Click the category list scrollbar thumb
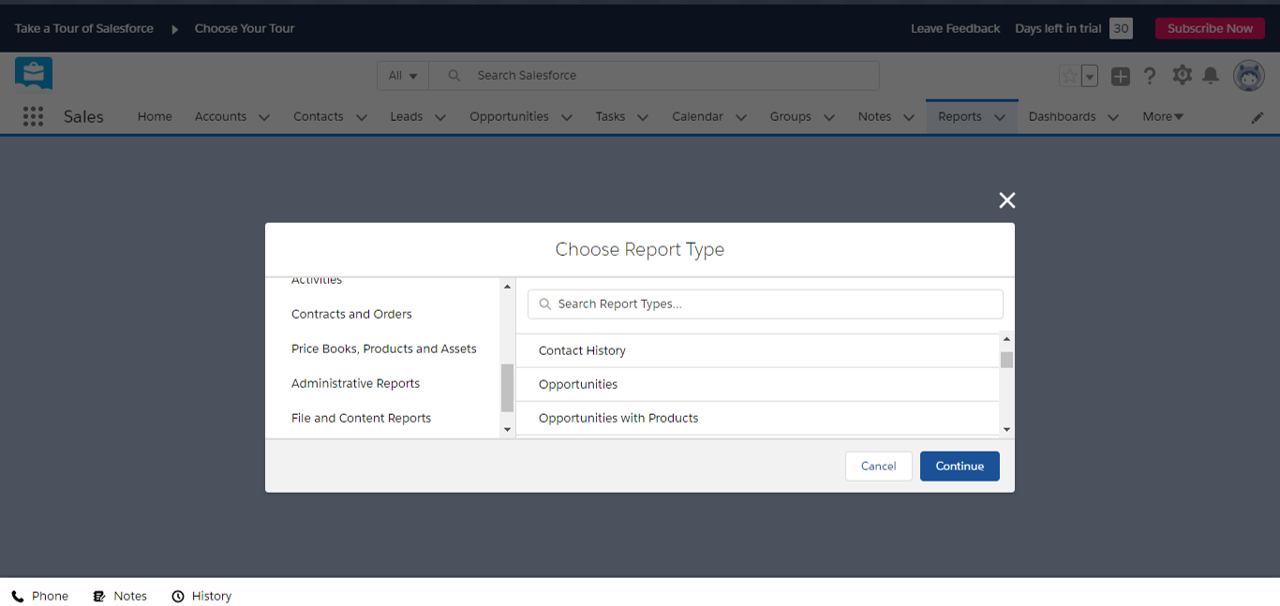Image resolution: width=1280 pixels, height=606 pixels. [x=507, y=388]
